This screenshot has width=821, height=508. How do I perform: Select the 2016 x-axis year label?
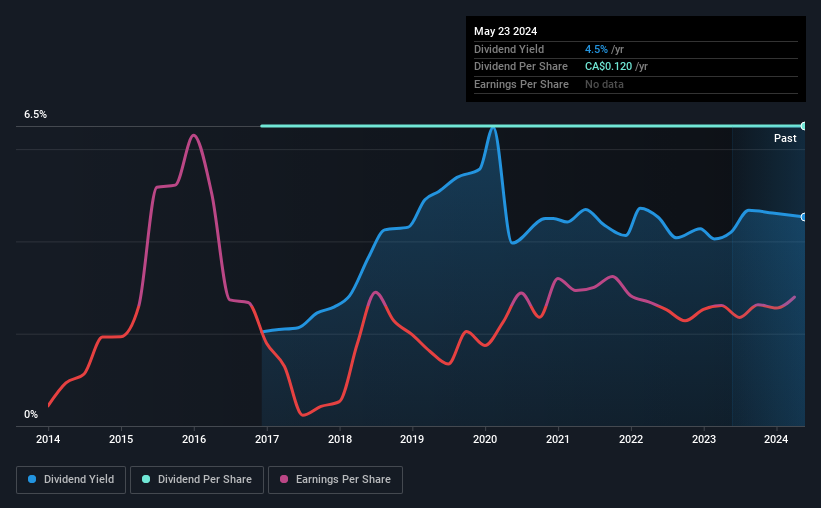tap(194, 439)
